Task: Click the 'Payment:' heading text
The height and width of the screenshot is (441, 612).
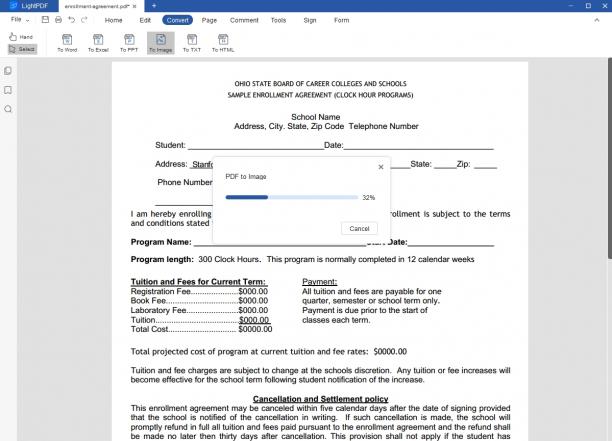Action: [319, 282]
